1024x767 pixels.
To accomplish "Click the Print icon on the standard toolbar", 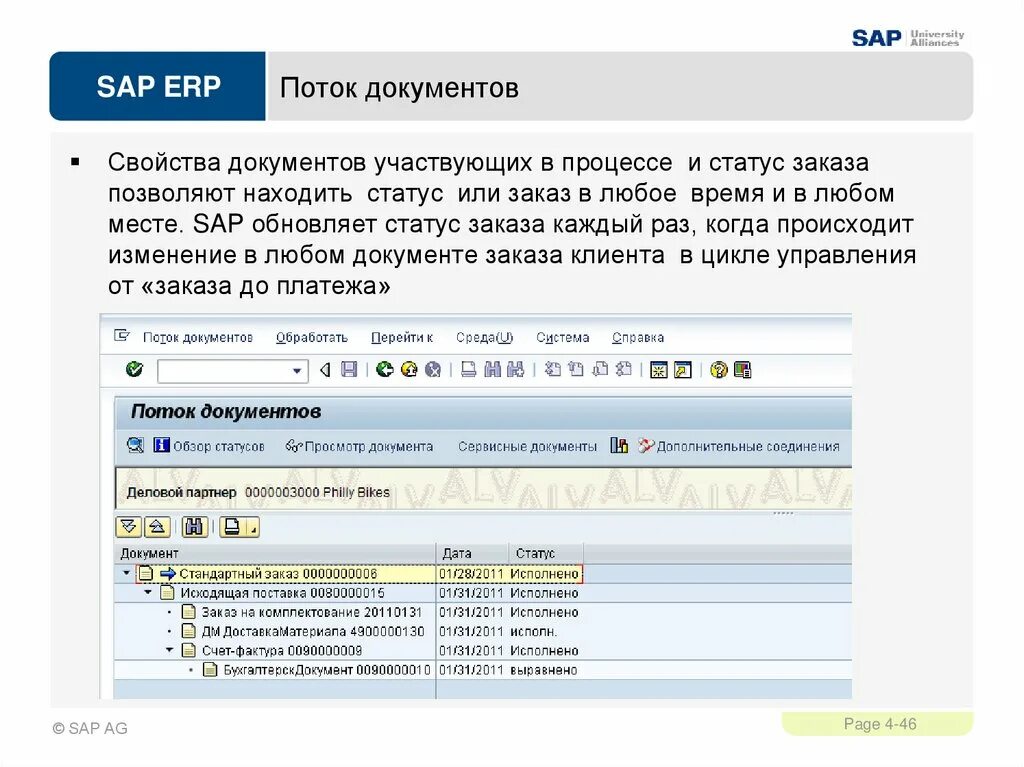I will [467, 371].
